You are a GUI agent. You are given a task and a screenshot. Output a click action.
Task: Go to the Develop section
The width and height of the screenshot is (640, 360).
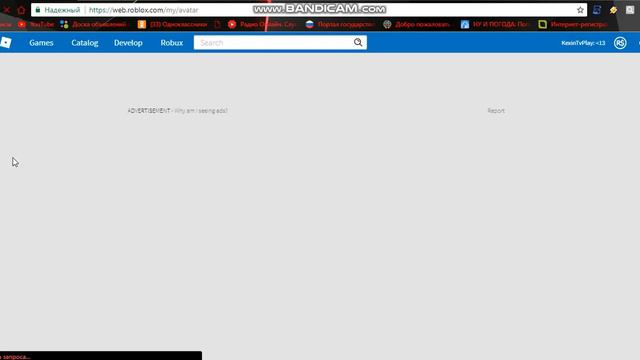point(128,43)
